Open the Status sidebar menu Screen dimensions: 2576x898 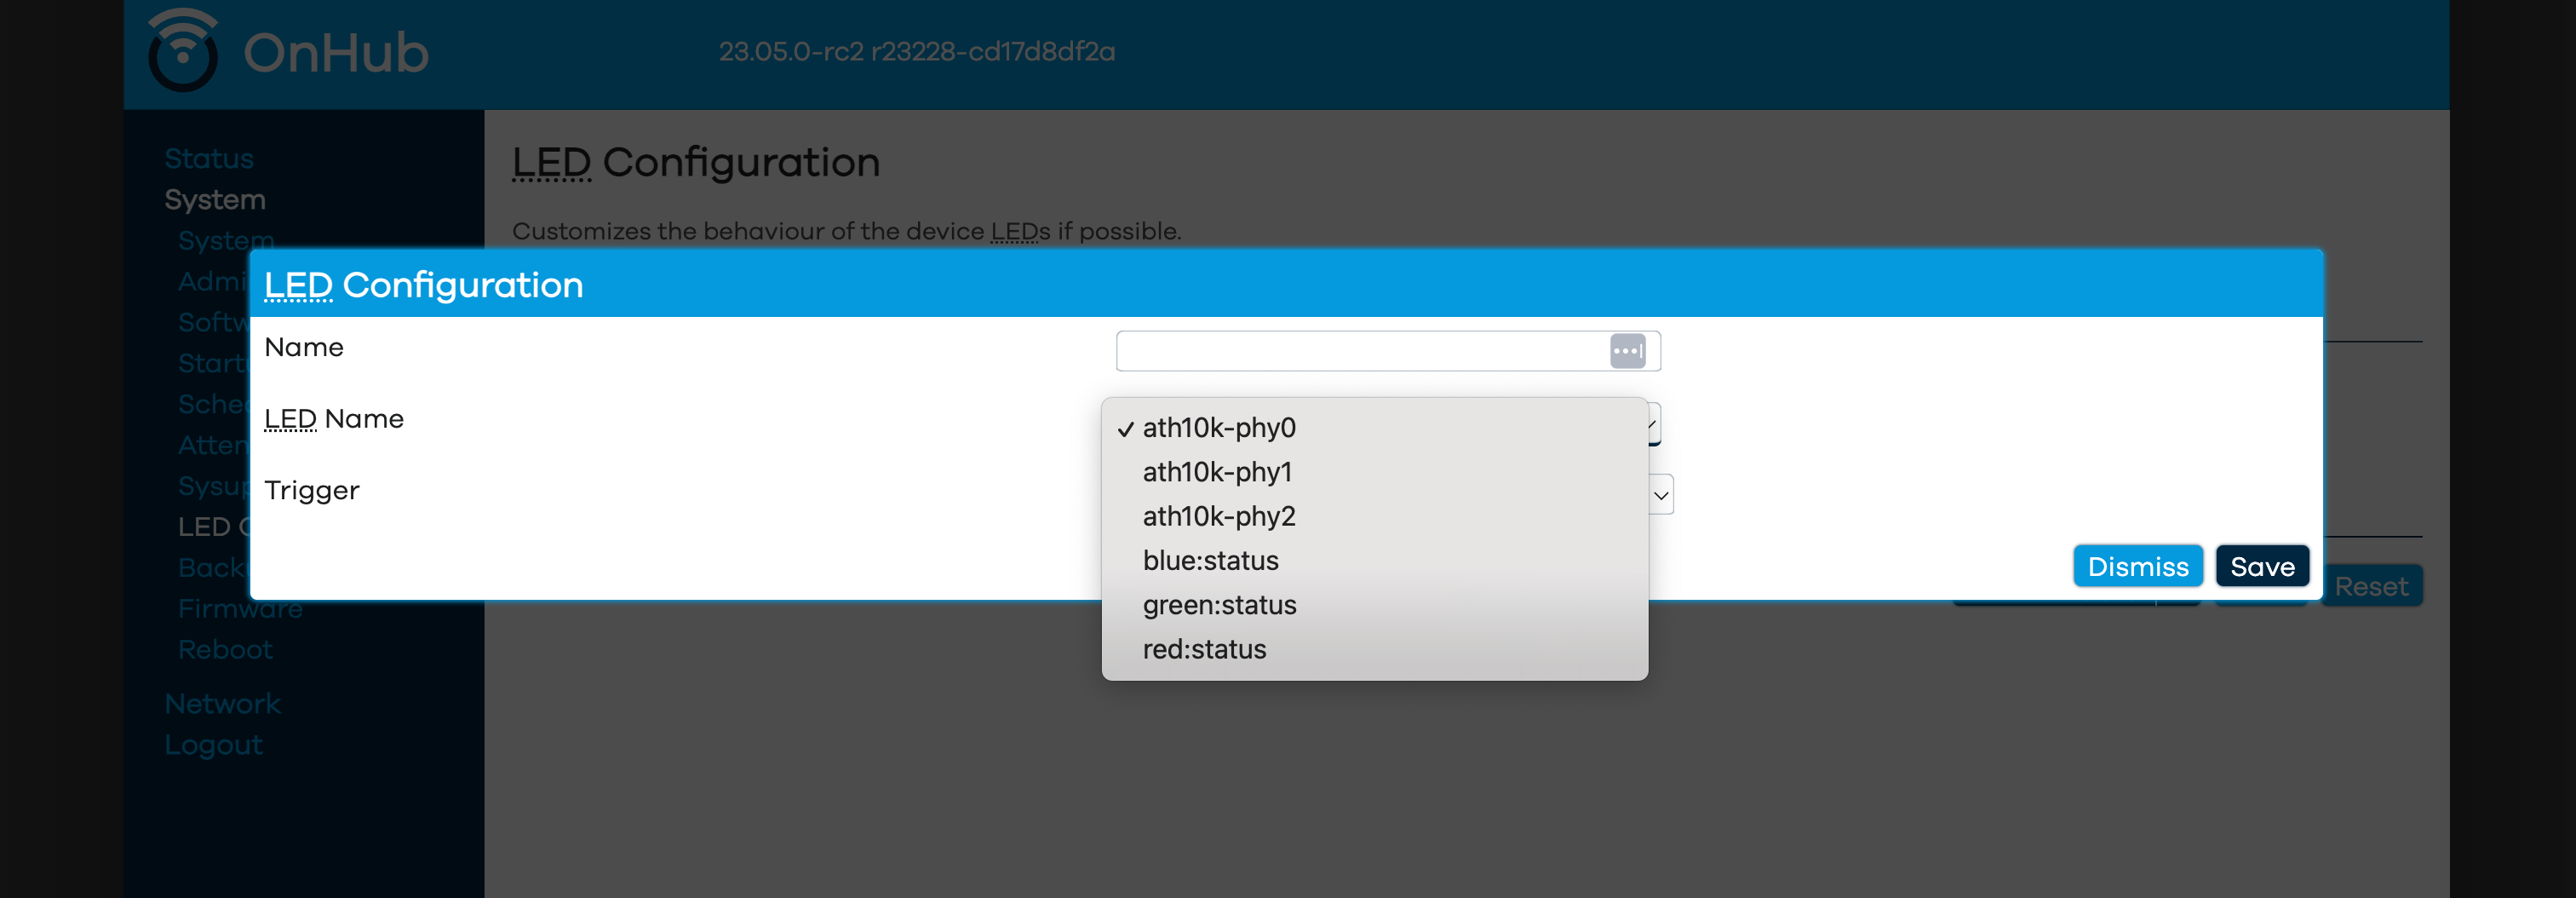209,159
